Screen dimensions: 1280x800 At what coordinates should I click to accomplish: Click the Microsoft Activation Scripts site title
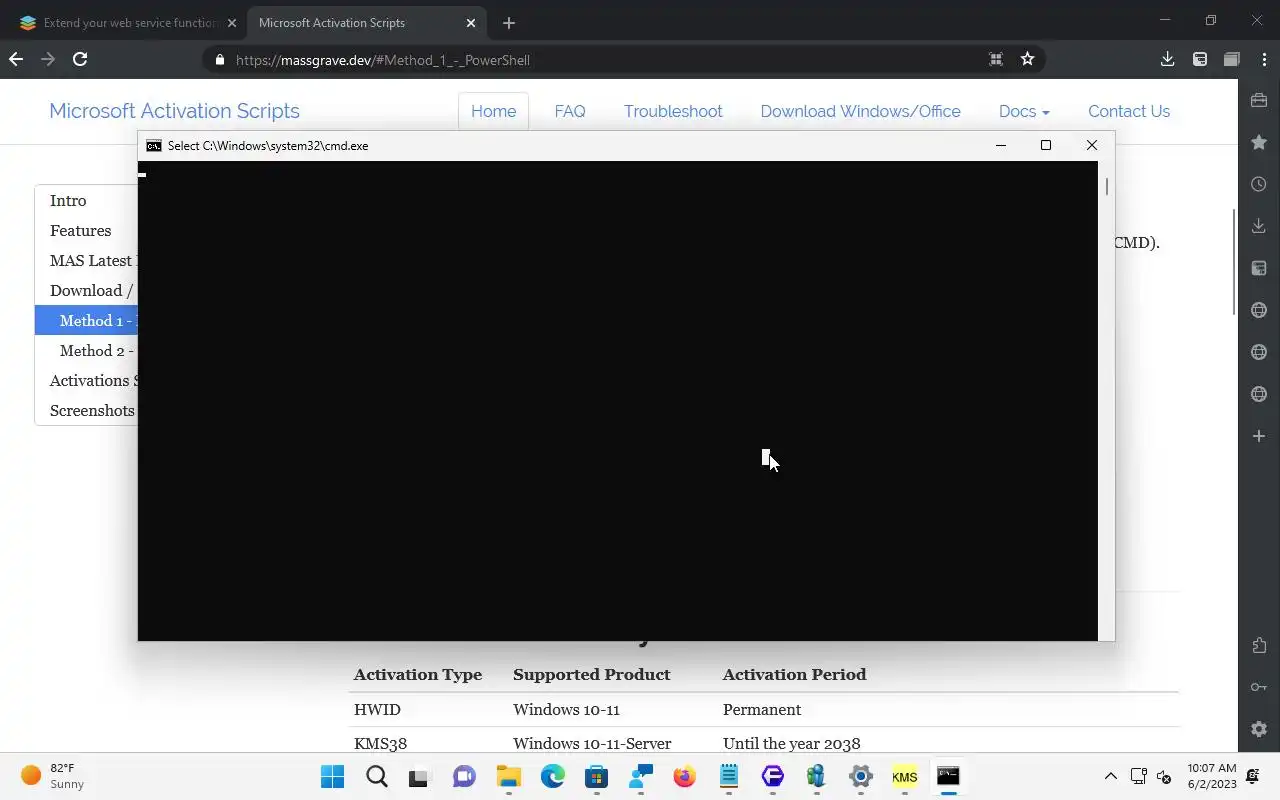174,111
